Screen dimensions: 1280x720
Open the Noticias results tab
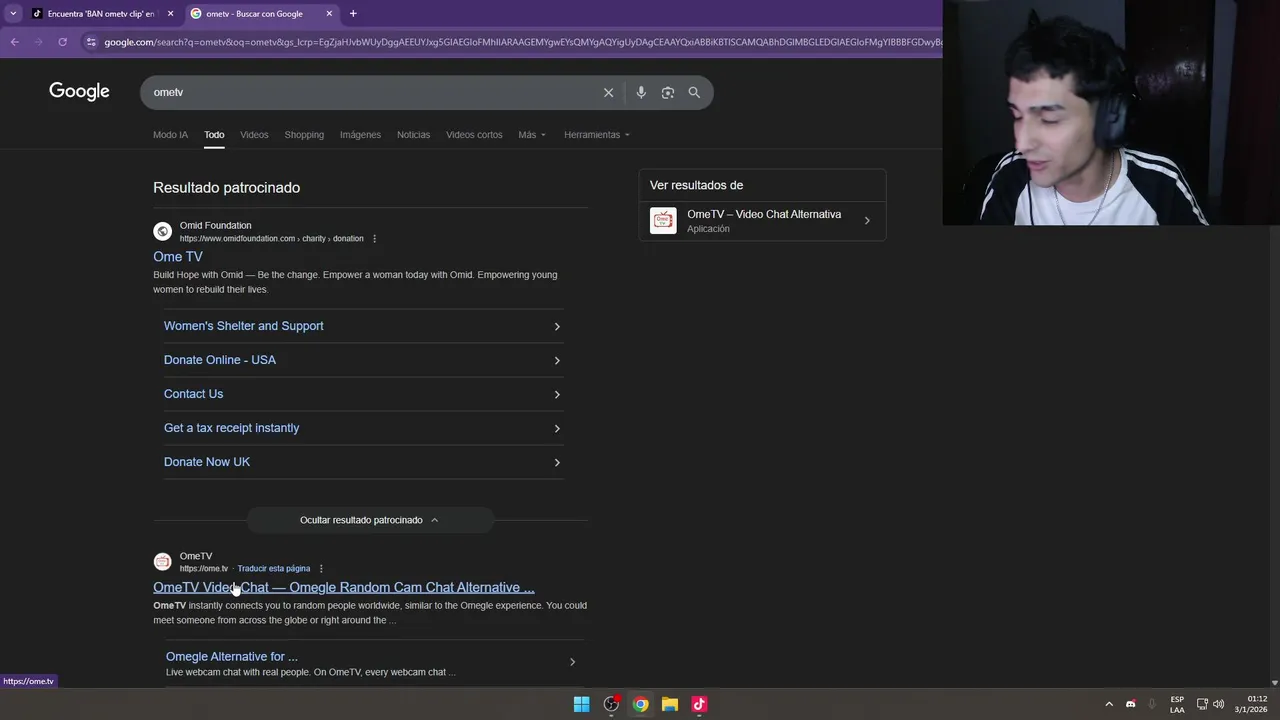pos(413,135)
